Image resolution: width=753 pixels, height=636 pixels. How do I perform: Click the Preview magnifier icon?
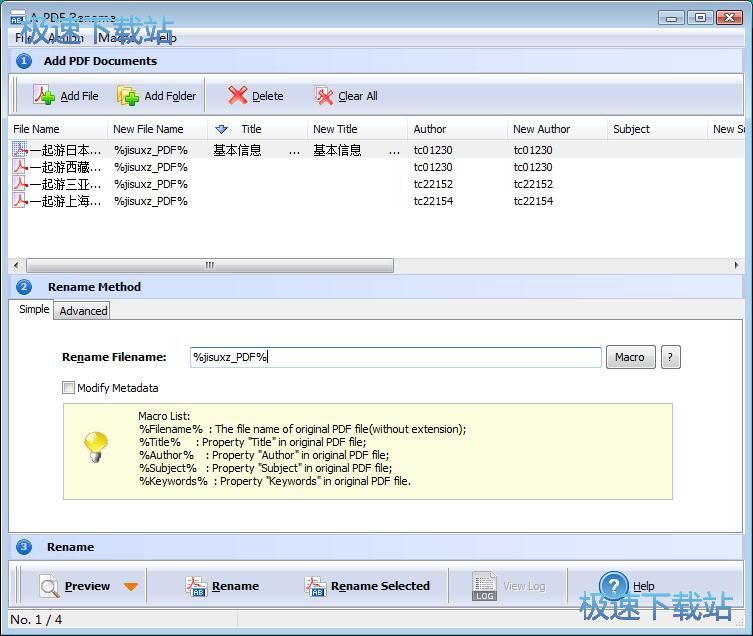(49, 586)
